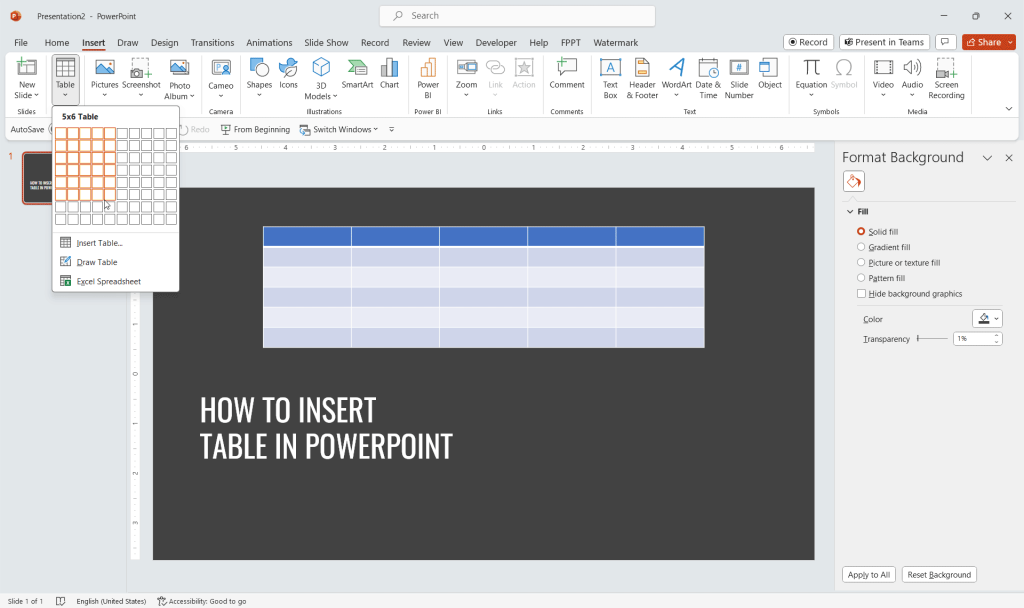The height and width of the screenshot is (608, 1024).
Task: Choose Gradient fill for the background
Action: [x=861, y=247]
